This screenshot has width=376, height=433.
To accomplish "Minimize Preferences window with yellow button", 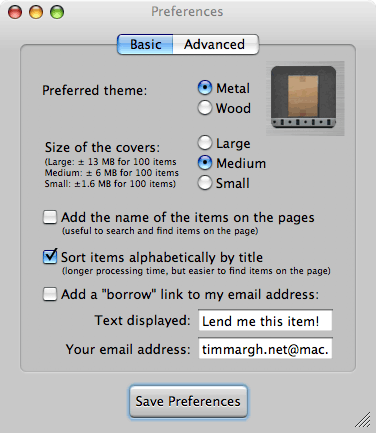I will point(36,12).
